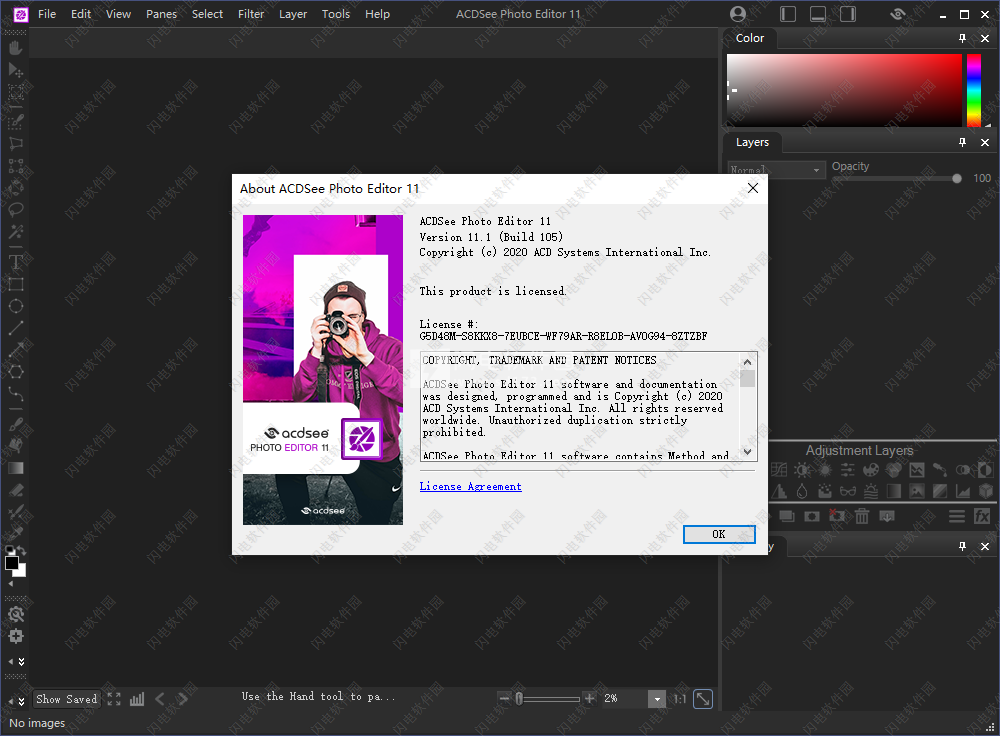The image size is (1000, 736).
Task: Click the ACDSee Photo Editor splash image
Action: [323, 370]
